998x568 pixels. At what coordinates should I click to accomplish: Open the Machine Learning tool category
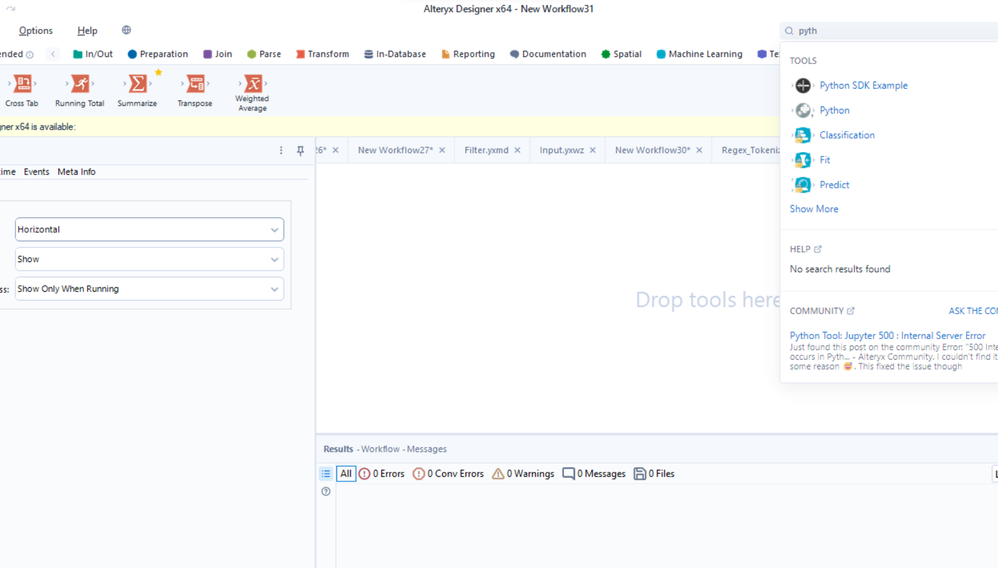click(x=699, y=54)
